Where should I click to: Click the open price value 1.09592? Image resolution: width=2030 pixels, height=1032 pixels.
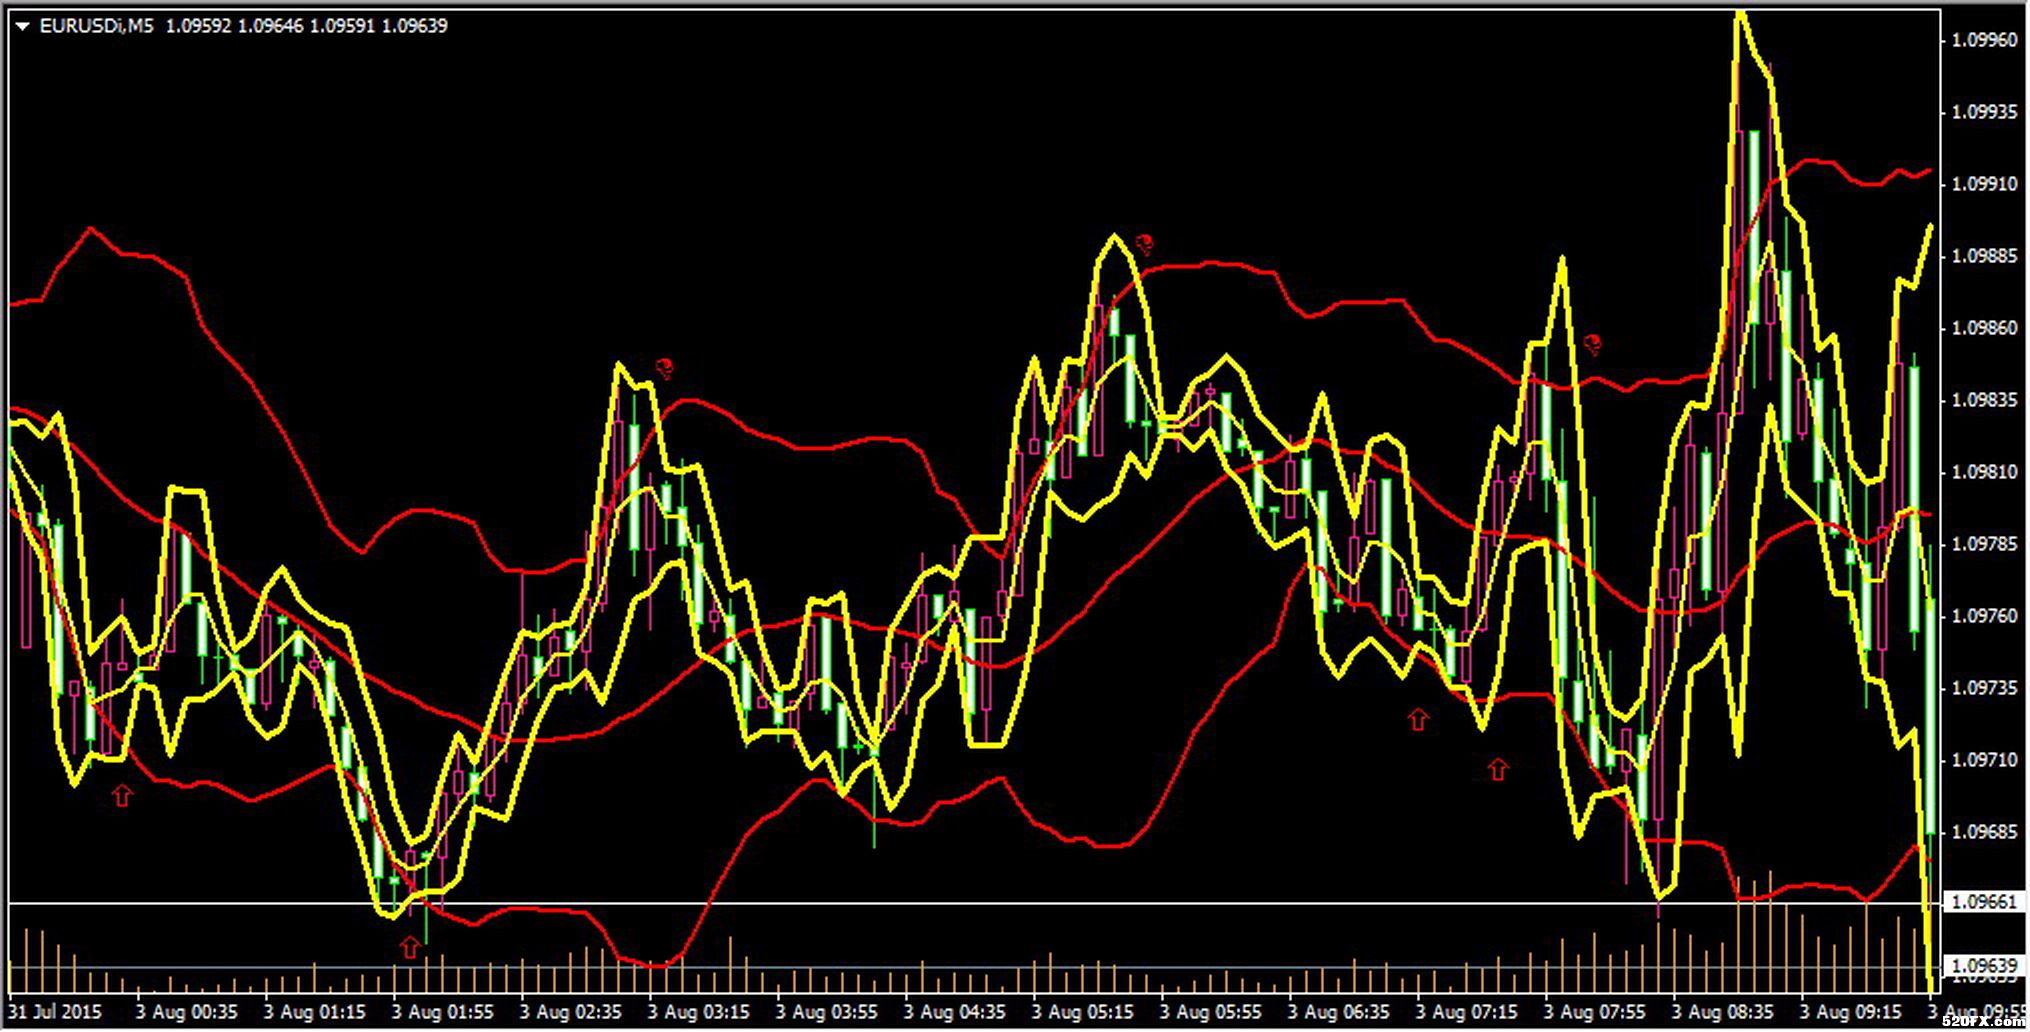tap(198, 27)
